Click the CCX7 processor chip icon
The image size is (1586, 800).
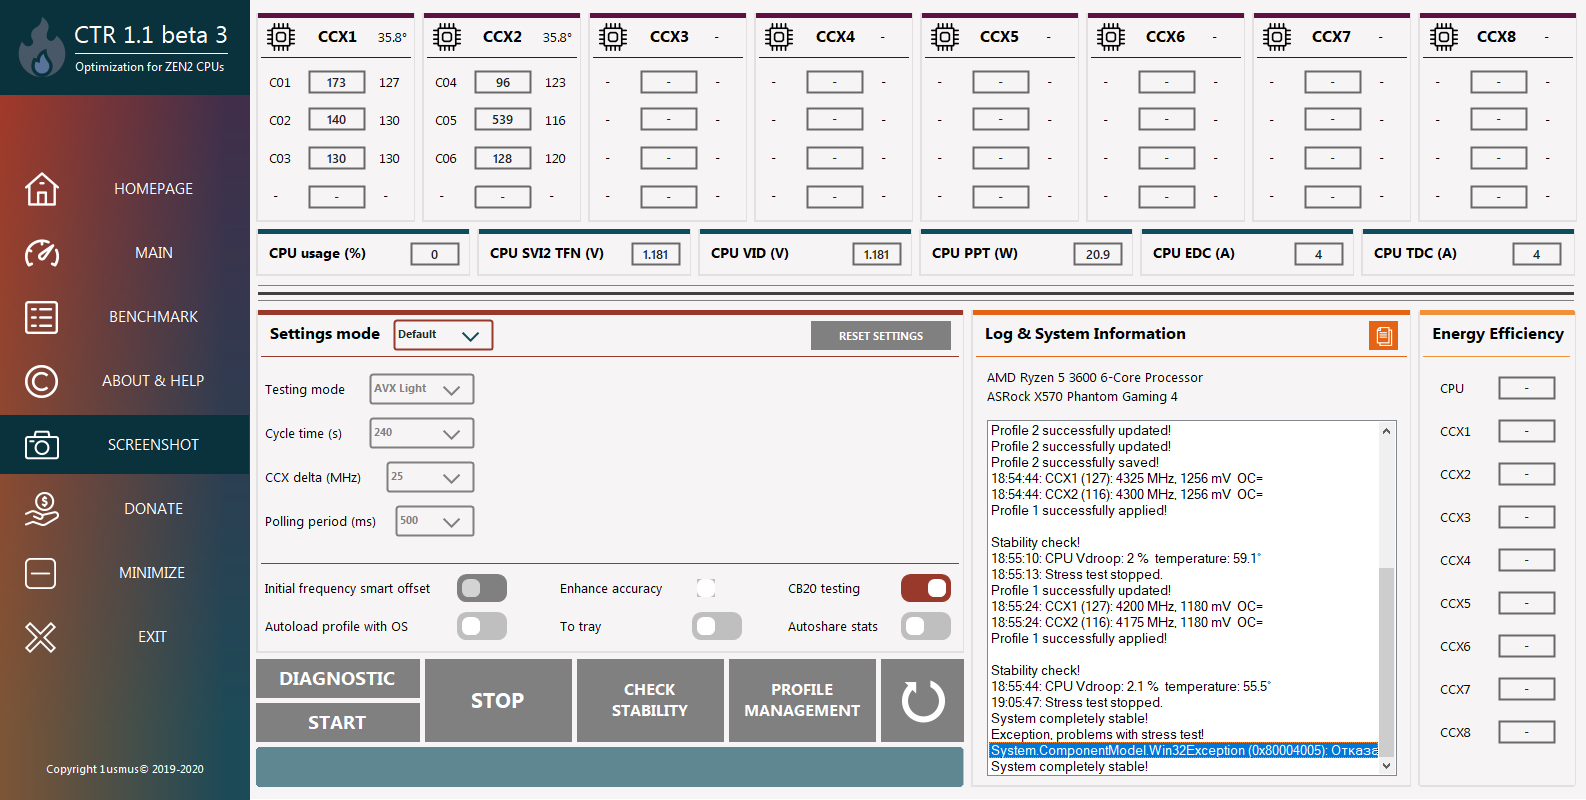point(1277,37)
